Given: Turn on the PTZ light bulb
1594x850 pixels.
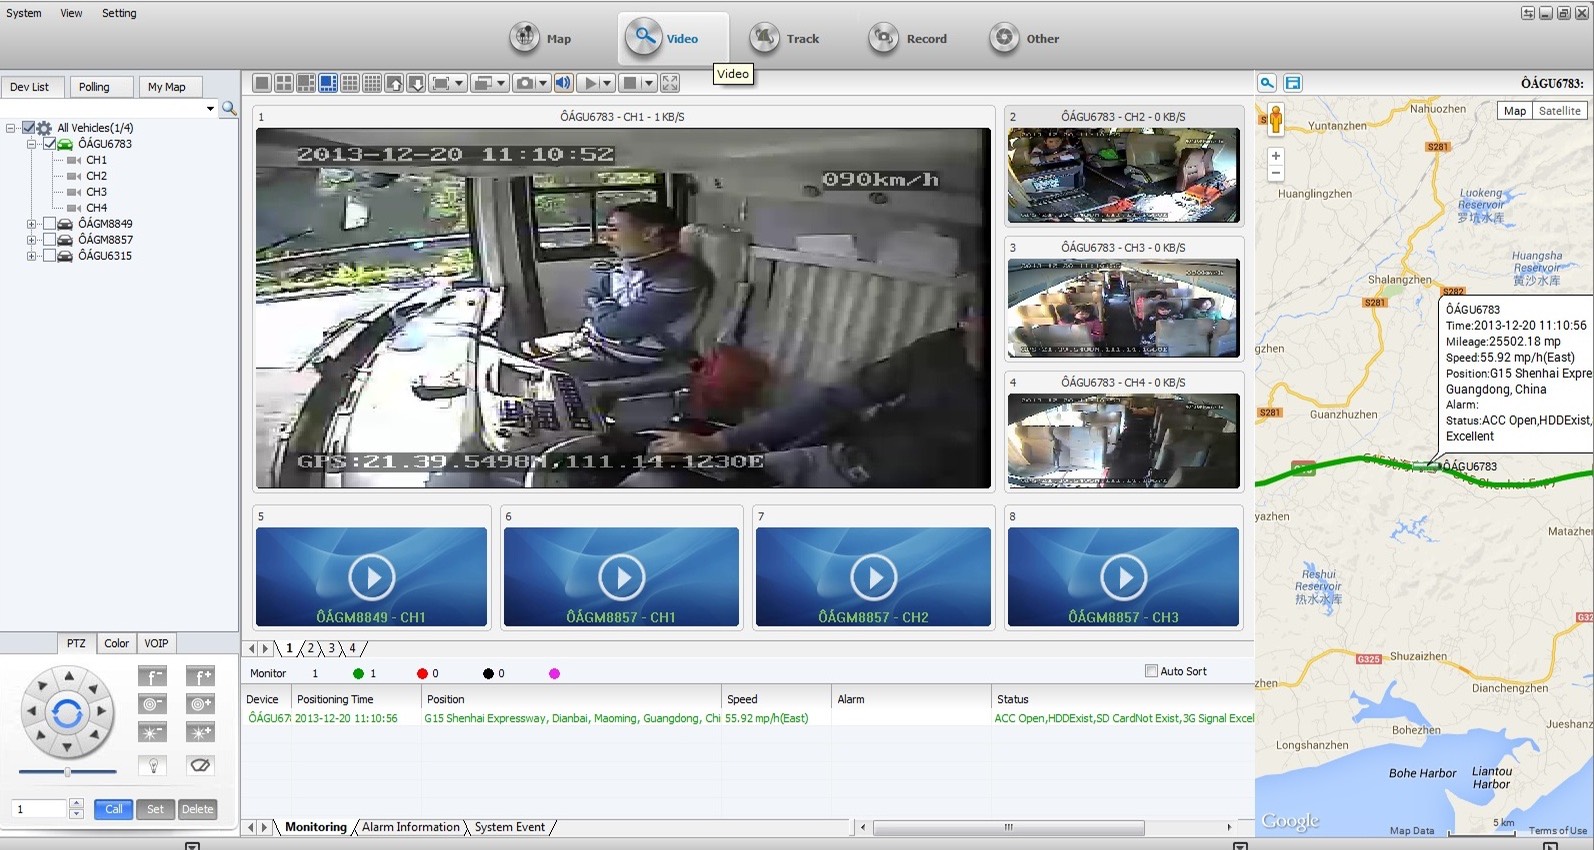Looking at the screenshot, I should [x=152, y=765].
